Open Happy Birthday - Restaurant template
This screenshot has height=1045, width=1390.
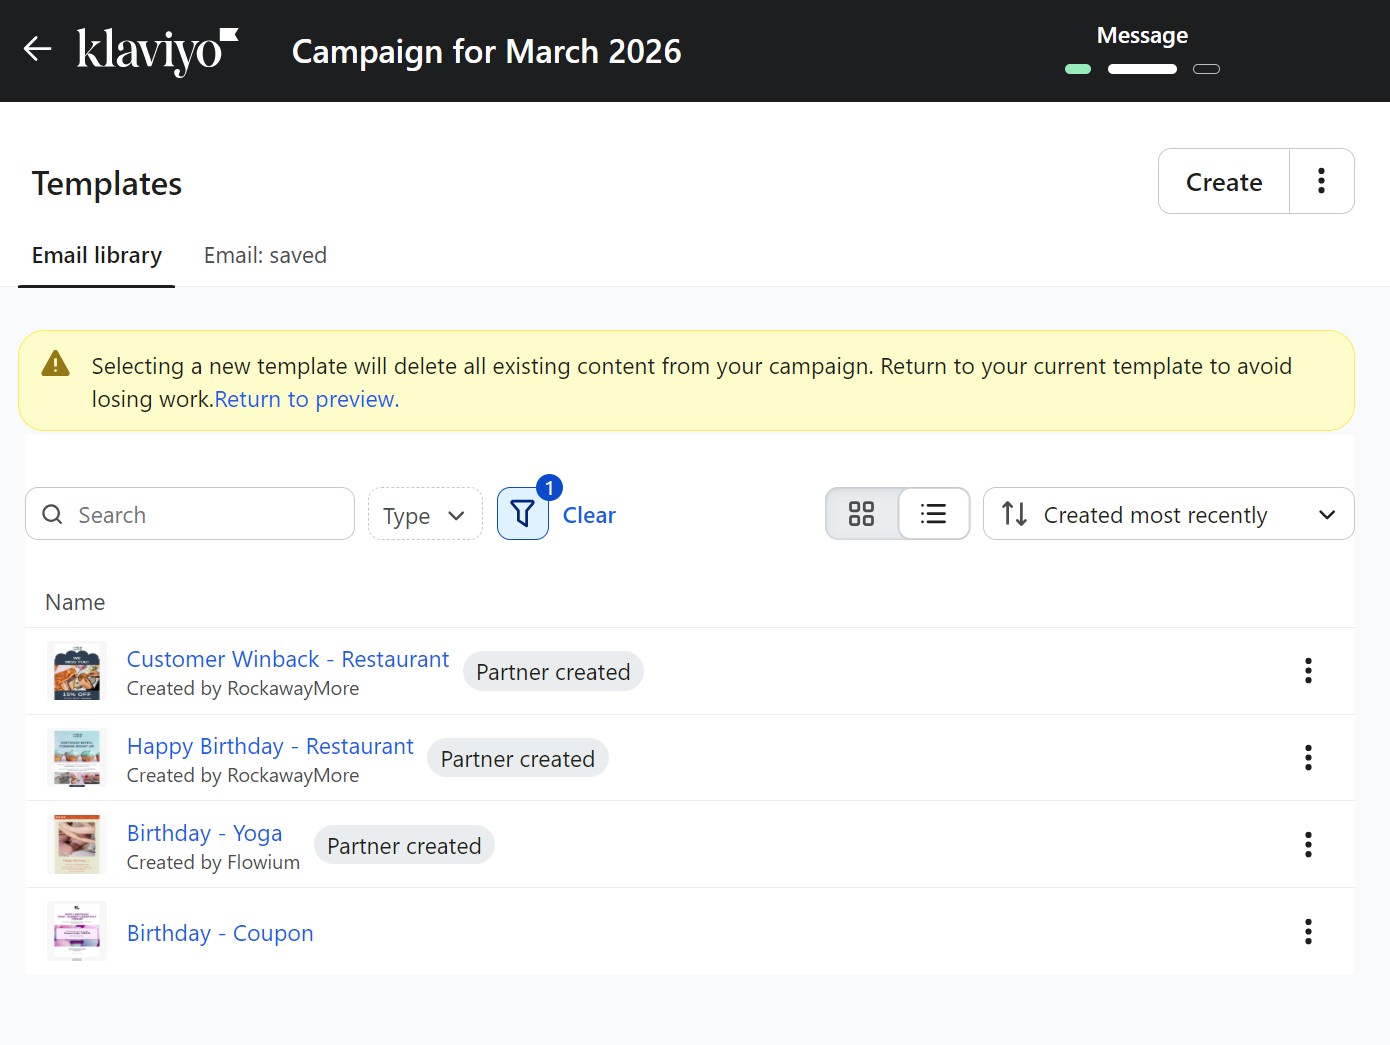(270, 746)
